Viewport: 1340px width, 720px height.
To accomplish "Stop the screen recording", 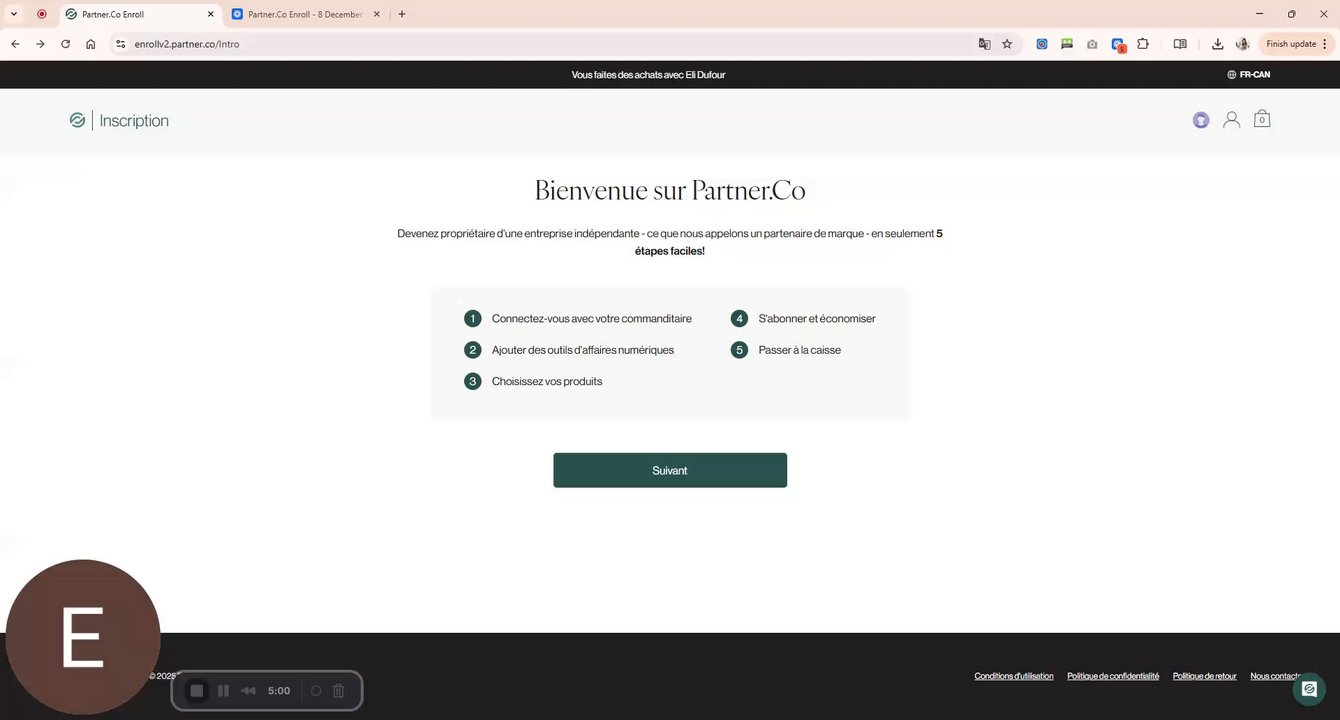I will tap(197, 691).
